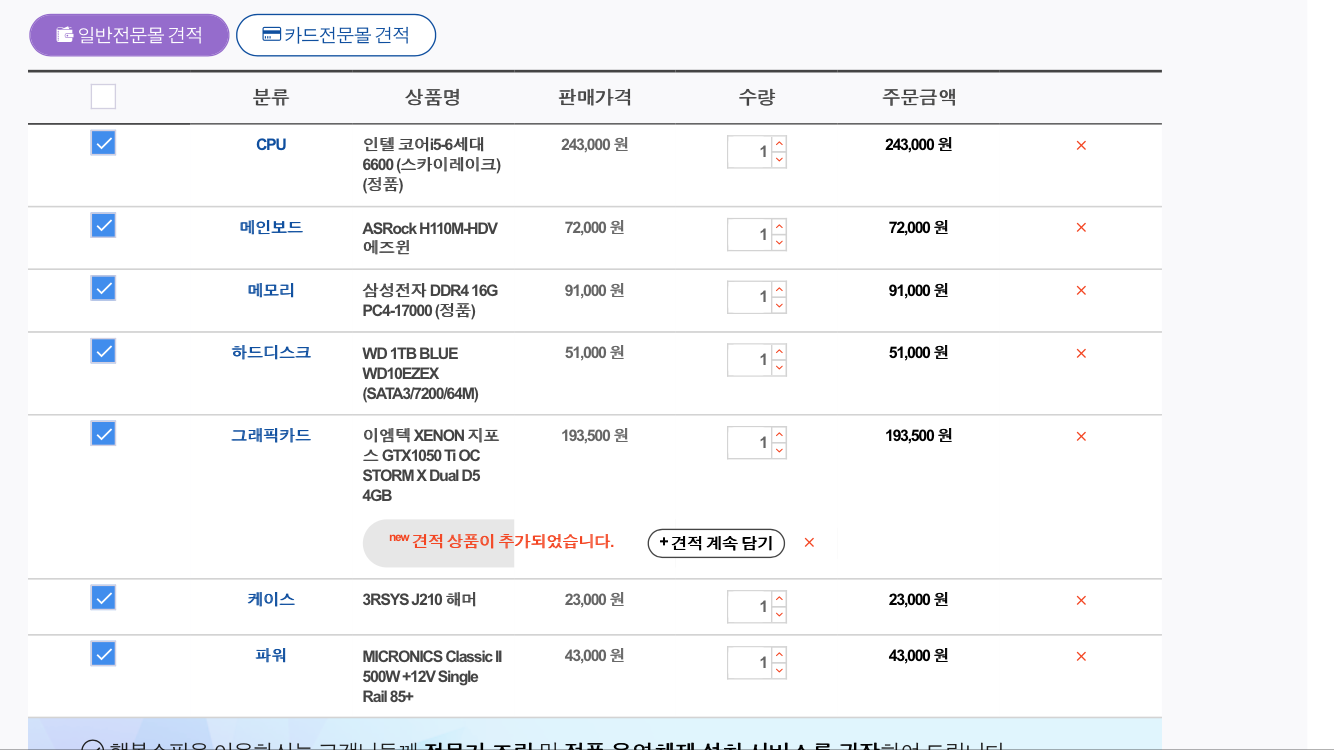Toggle the select-all checkbox in header

coord(103,97)
